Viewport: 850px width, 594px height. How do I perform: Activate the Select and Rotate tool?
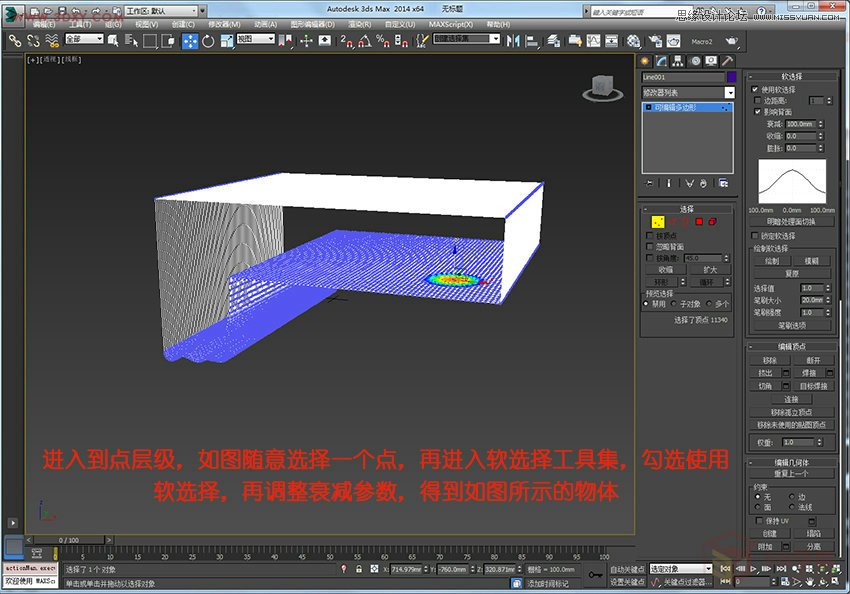coord(208,42)
